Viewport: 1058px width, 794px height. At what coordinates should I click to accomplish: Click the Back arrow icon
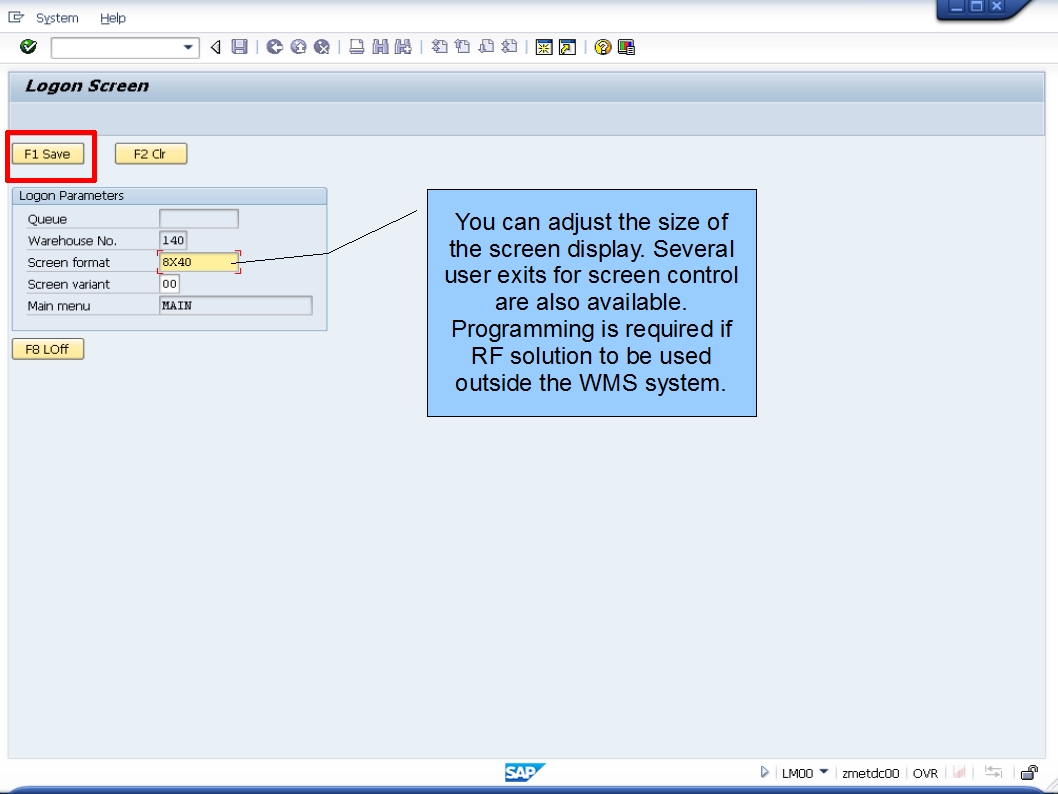215,47
